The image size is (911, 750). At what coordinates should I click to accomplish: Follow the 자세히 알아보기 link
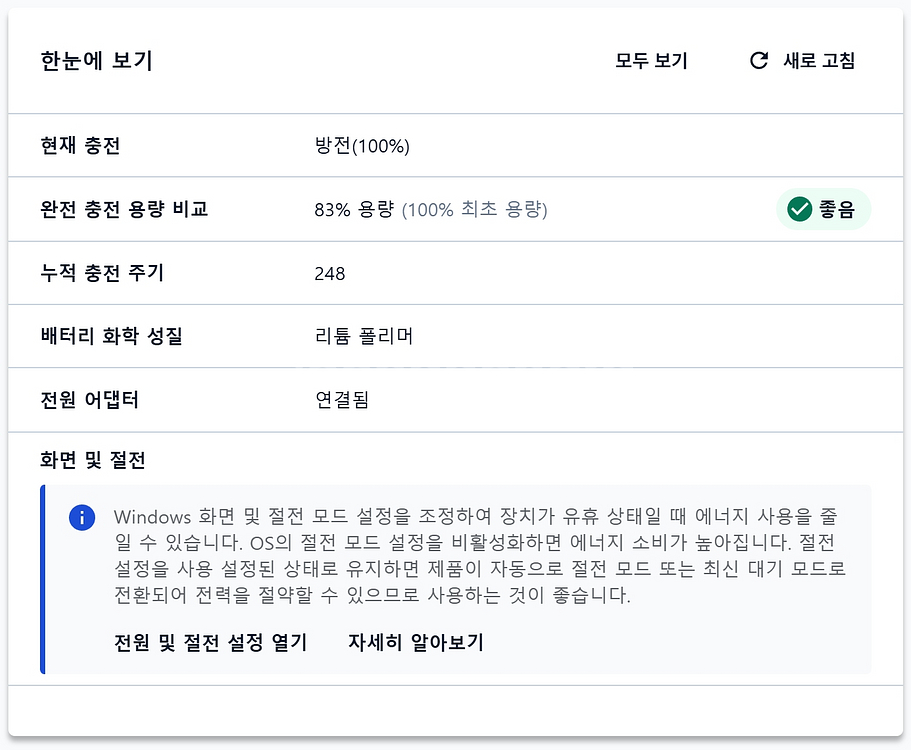[416, 642]
